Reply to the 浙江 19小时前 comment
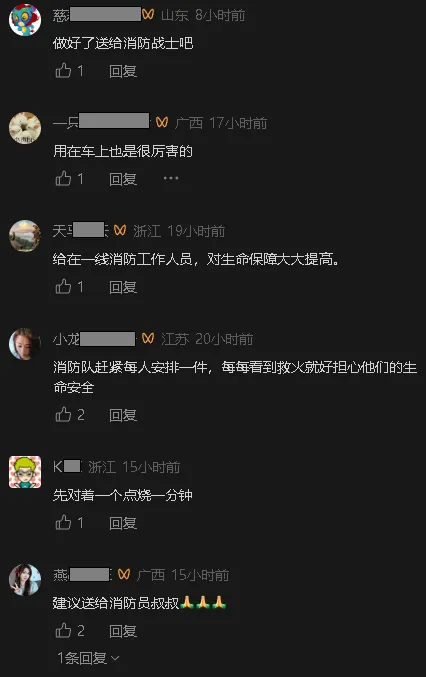This screenshot has height=677, width=426. 123,287
